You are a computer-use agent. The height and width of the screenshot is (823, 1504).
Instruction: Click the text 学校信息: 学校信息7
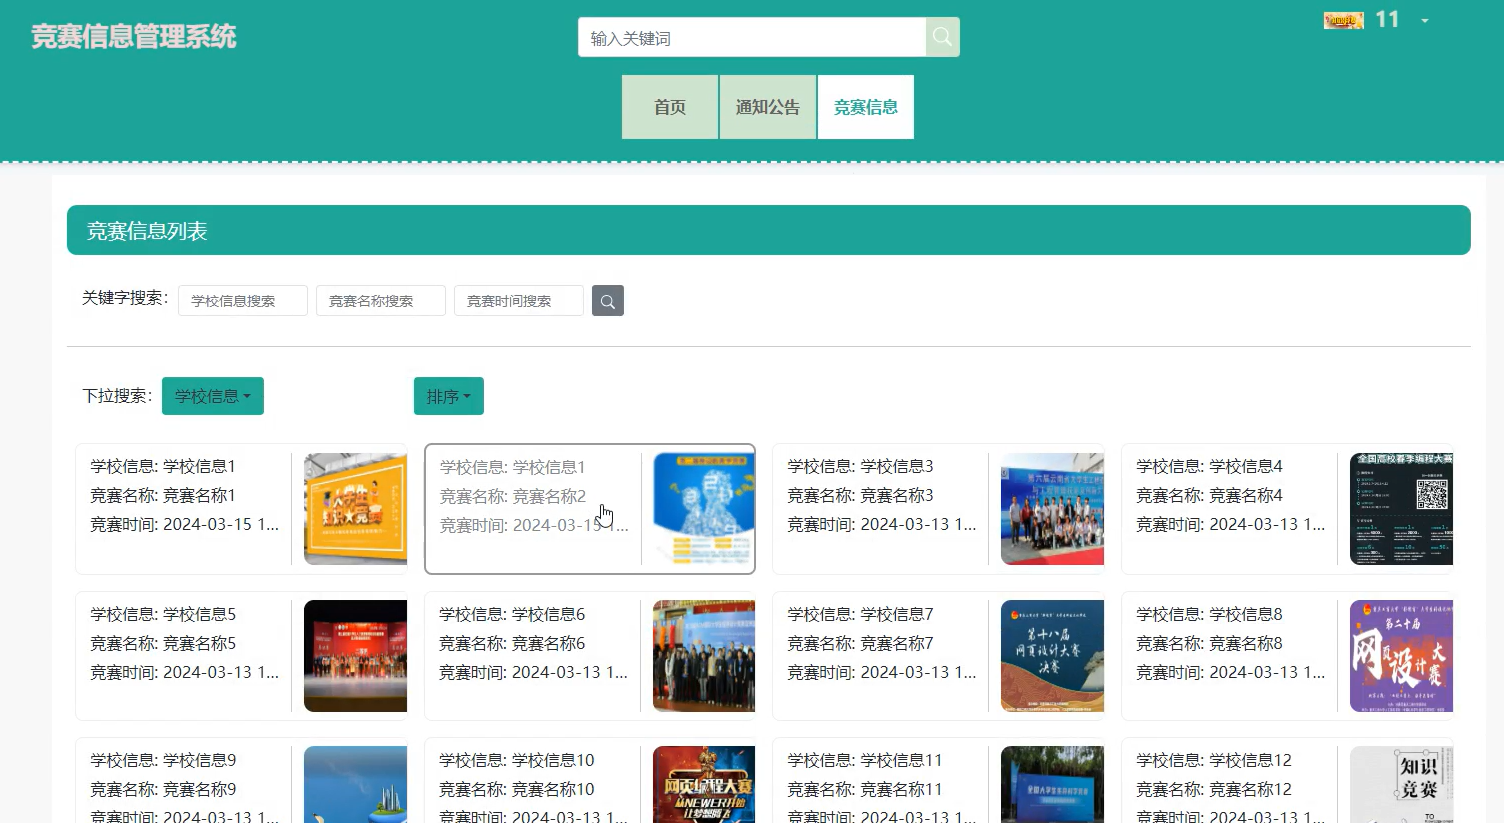860,614
